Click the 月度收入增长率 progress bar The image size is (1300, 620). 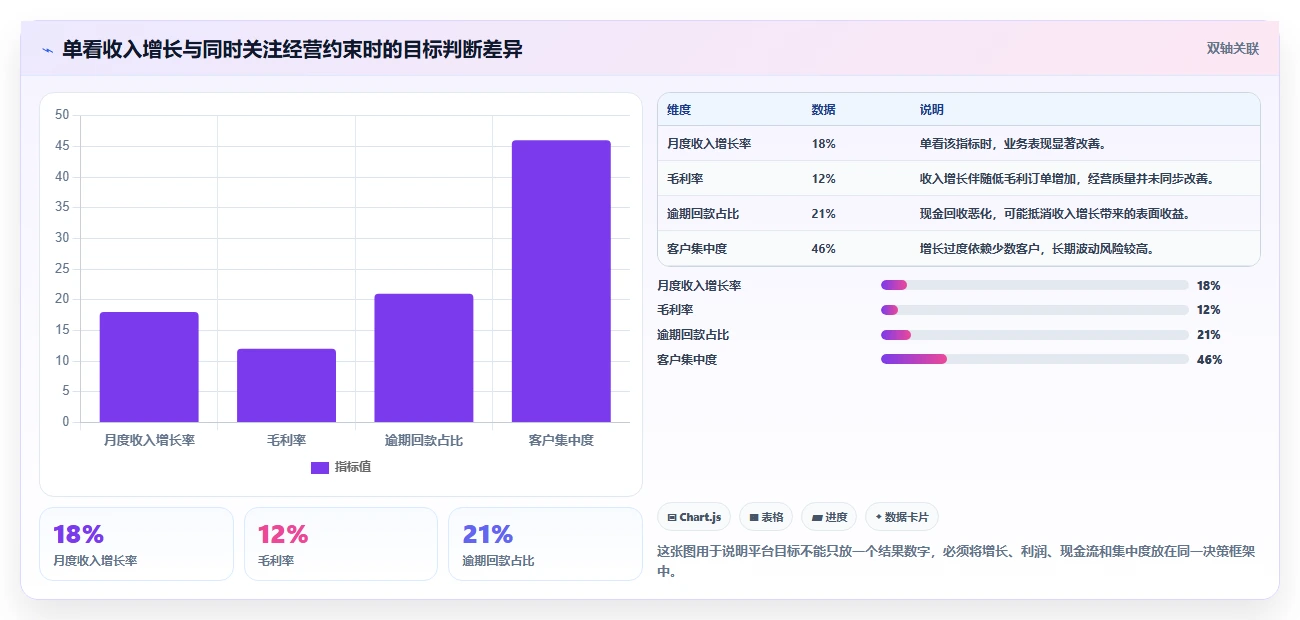[1034, 285]
